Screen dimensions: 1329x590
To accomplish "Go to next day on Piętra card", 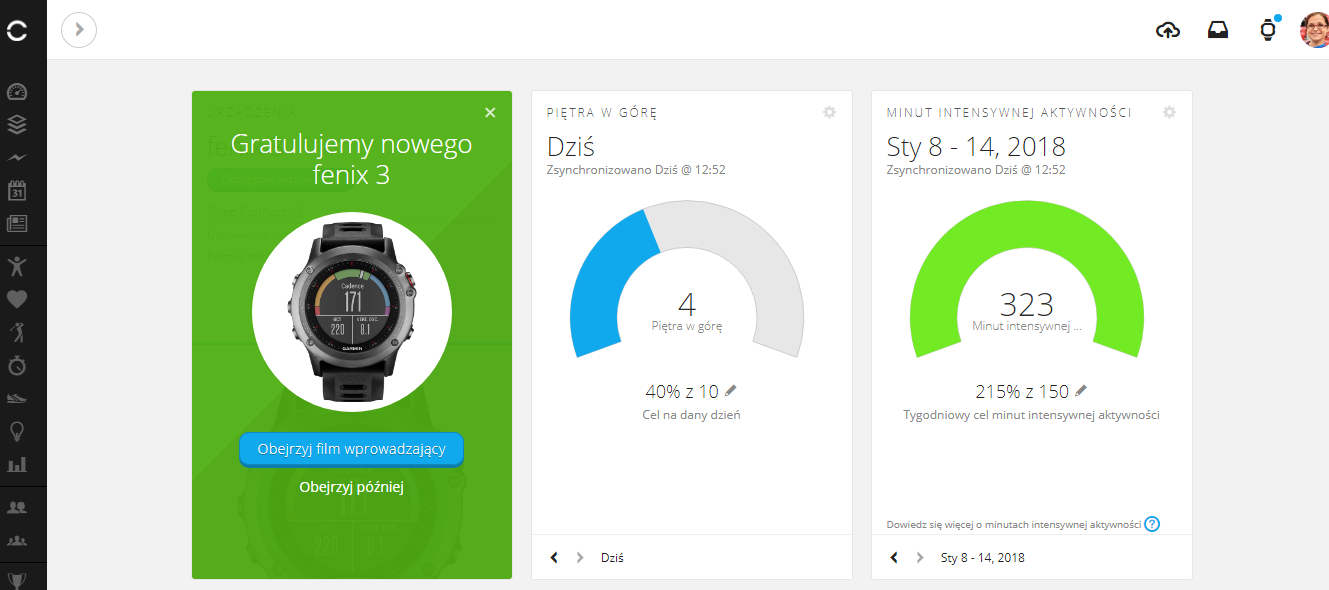I will coord(579,557).
